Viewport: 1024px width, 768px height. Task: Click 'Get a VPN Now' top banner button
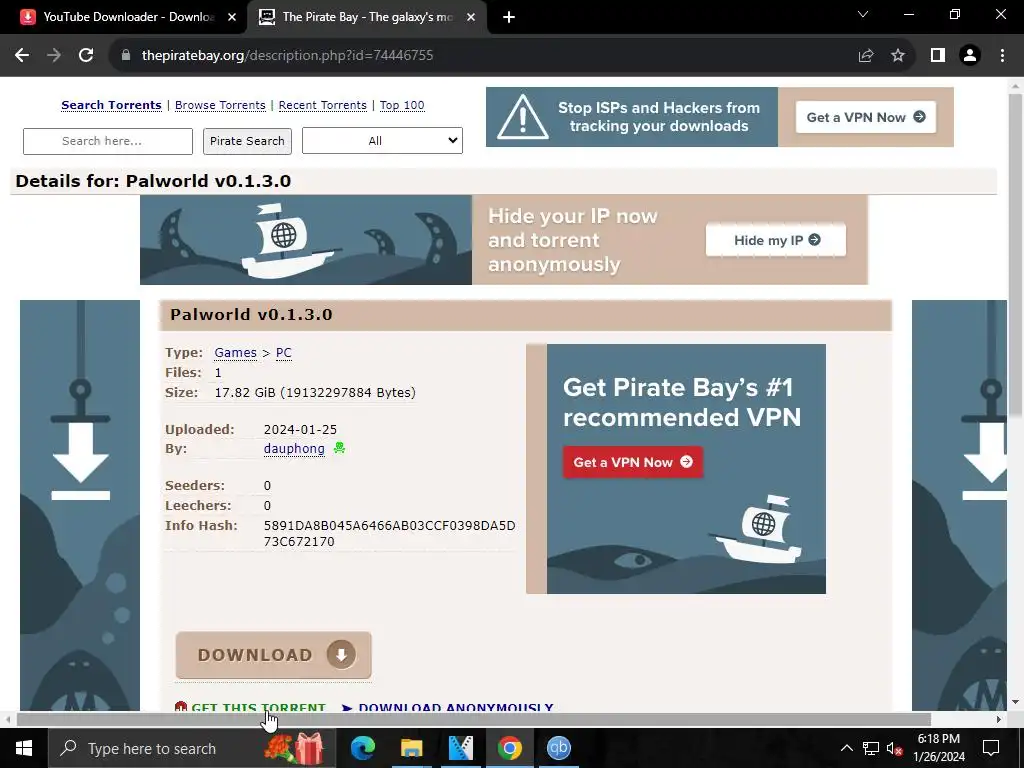[865, 118]
